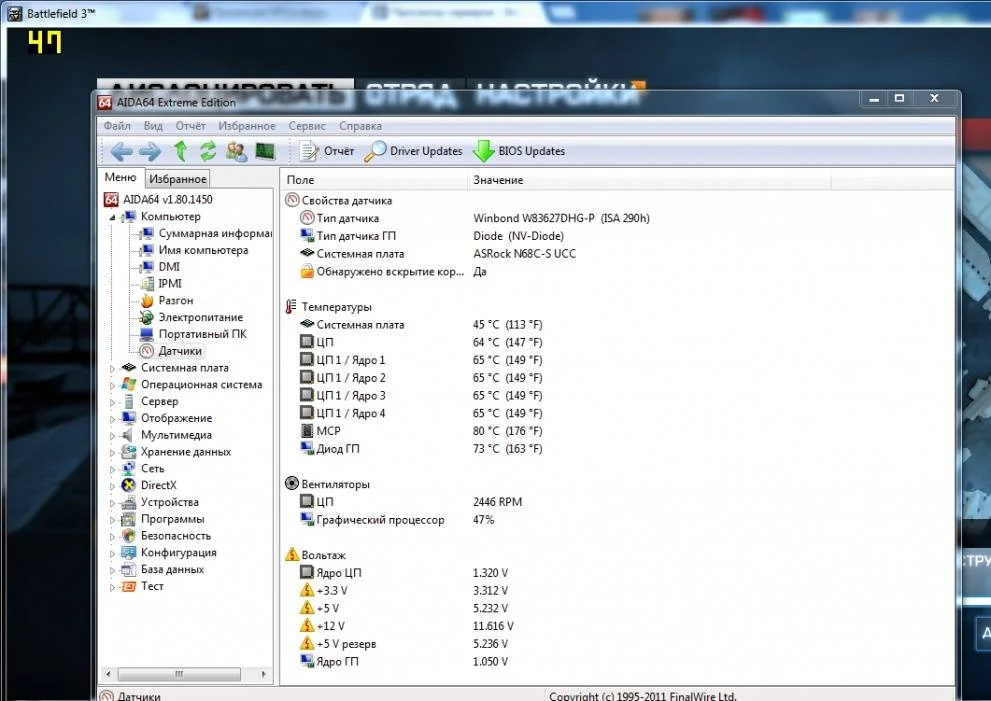The image size is (991, 701).
Task: Select Электропитание in the tree
Action: tap(200, 317)
